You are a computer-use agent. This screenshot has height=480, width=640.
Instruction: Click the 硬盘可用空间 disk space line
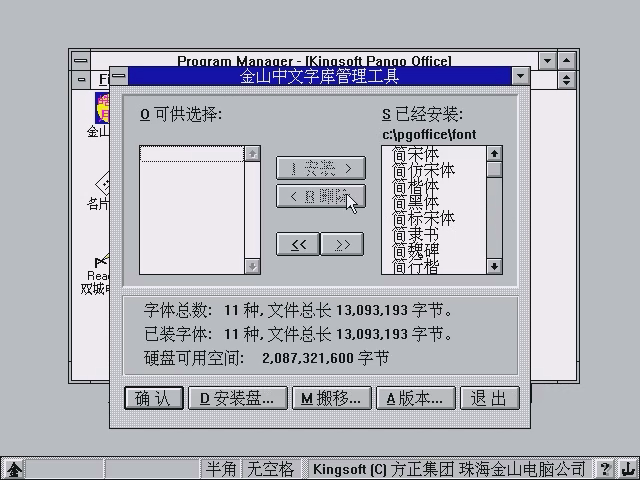pos(266,358)
